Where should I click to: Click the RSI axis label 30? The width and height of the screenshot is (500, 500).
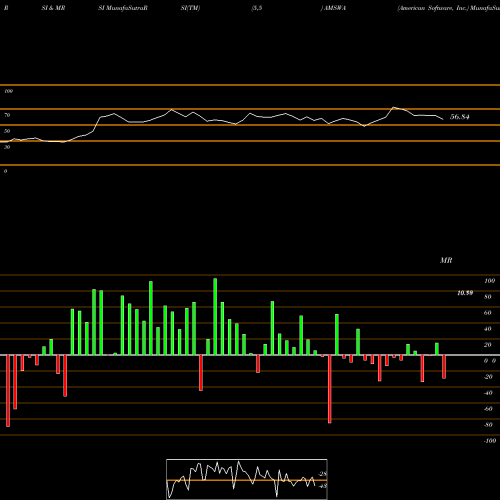7,147
